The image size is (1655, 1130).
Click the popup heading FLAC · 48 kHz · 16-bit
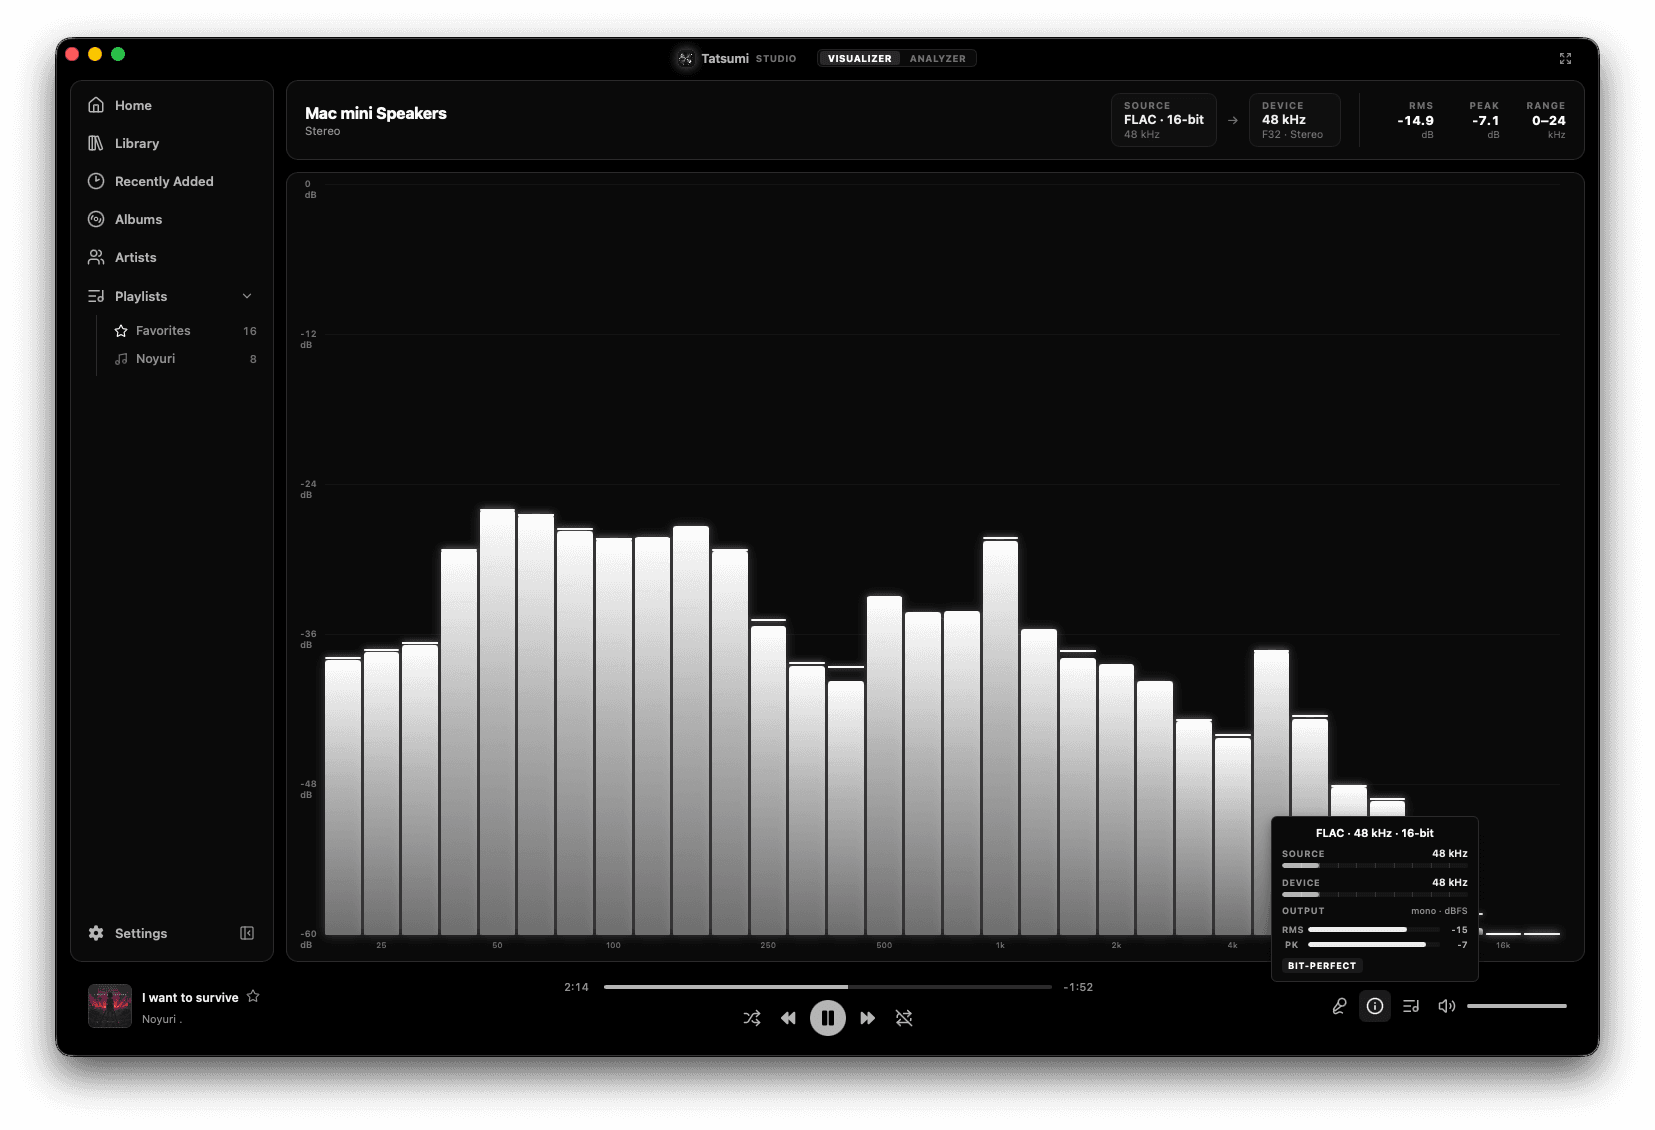pyautogui.click(x=1375, y=833)
